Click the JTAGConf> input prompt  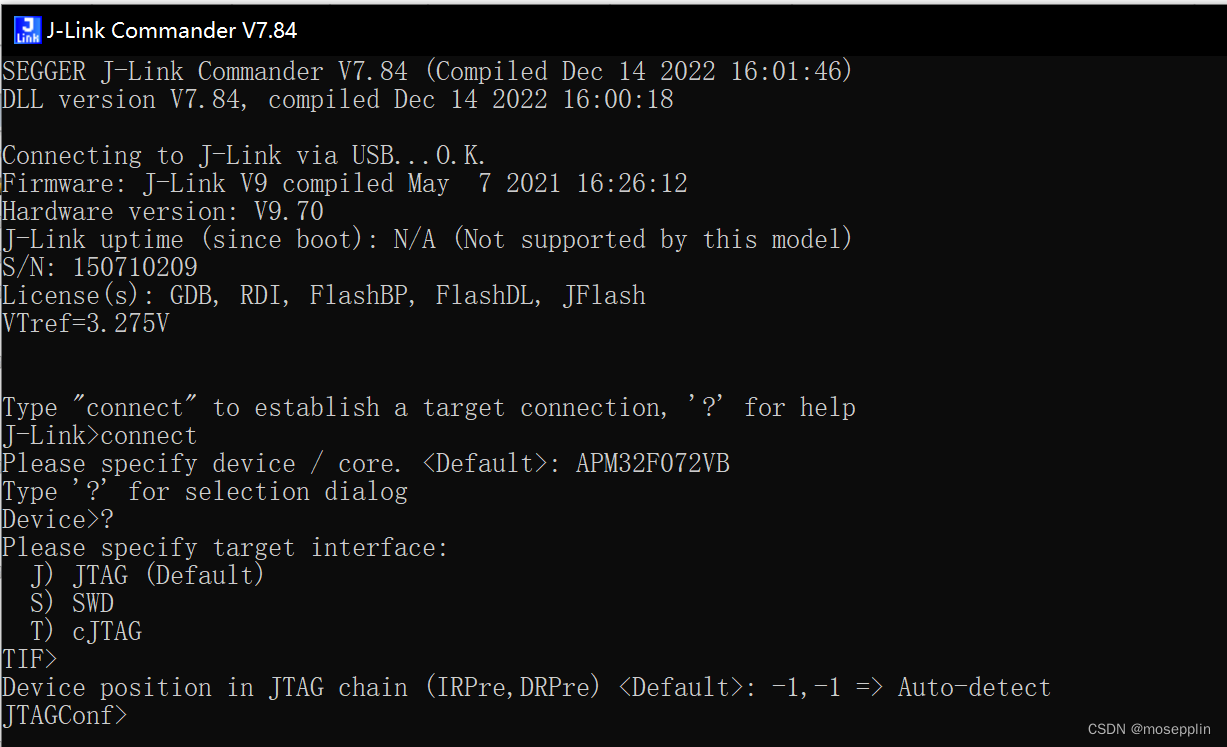pyautogui.click(x=65, y=714)
